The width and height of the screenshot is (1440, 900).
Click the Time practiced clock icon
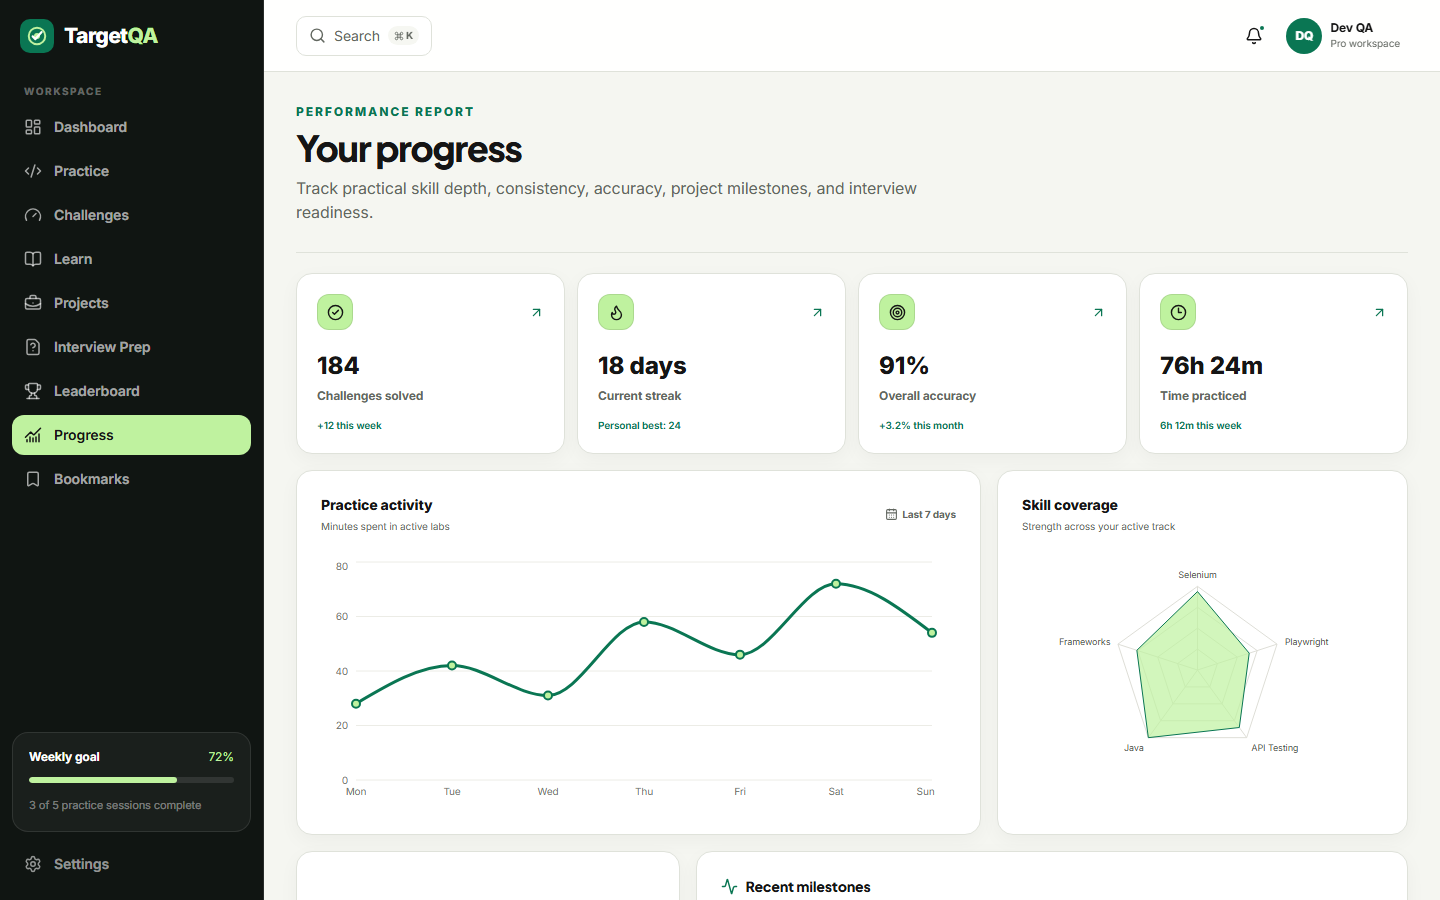point(1178,312)
